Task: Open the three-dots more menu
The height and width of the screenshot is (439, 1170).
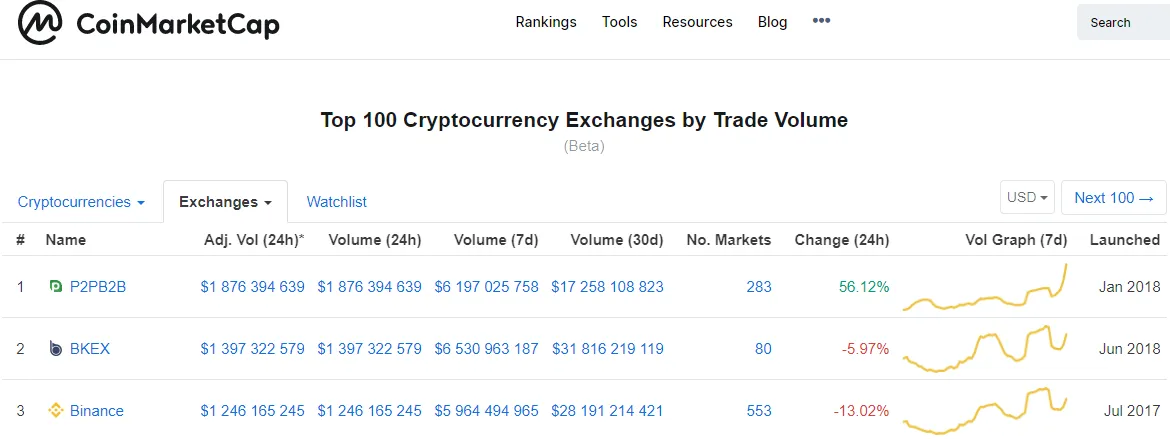Action: [822, 21]
